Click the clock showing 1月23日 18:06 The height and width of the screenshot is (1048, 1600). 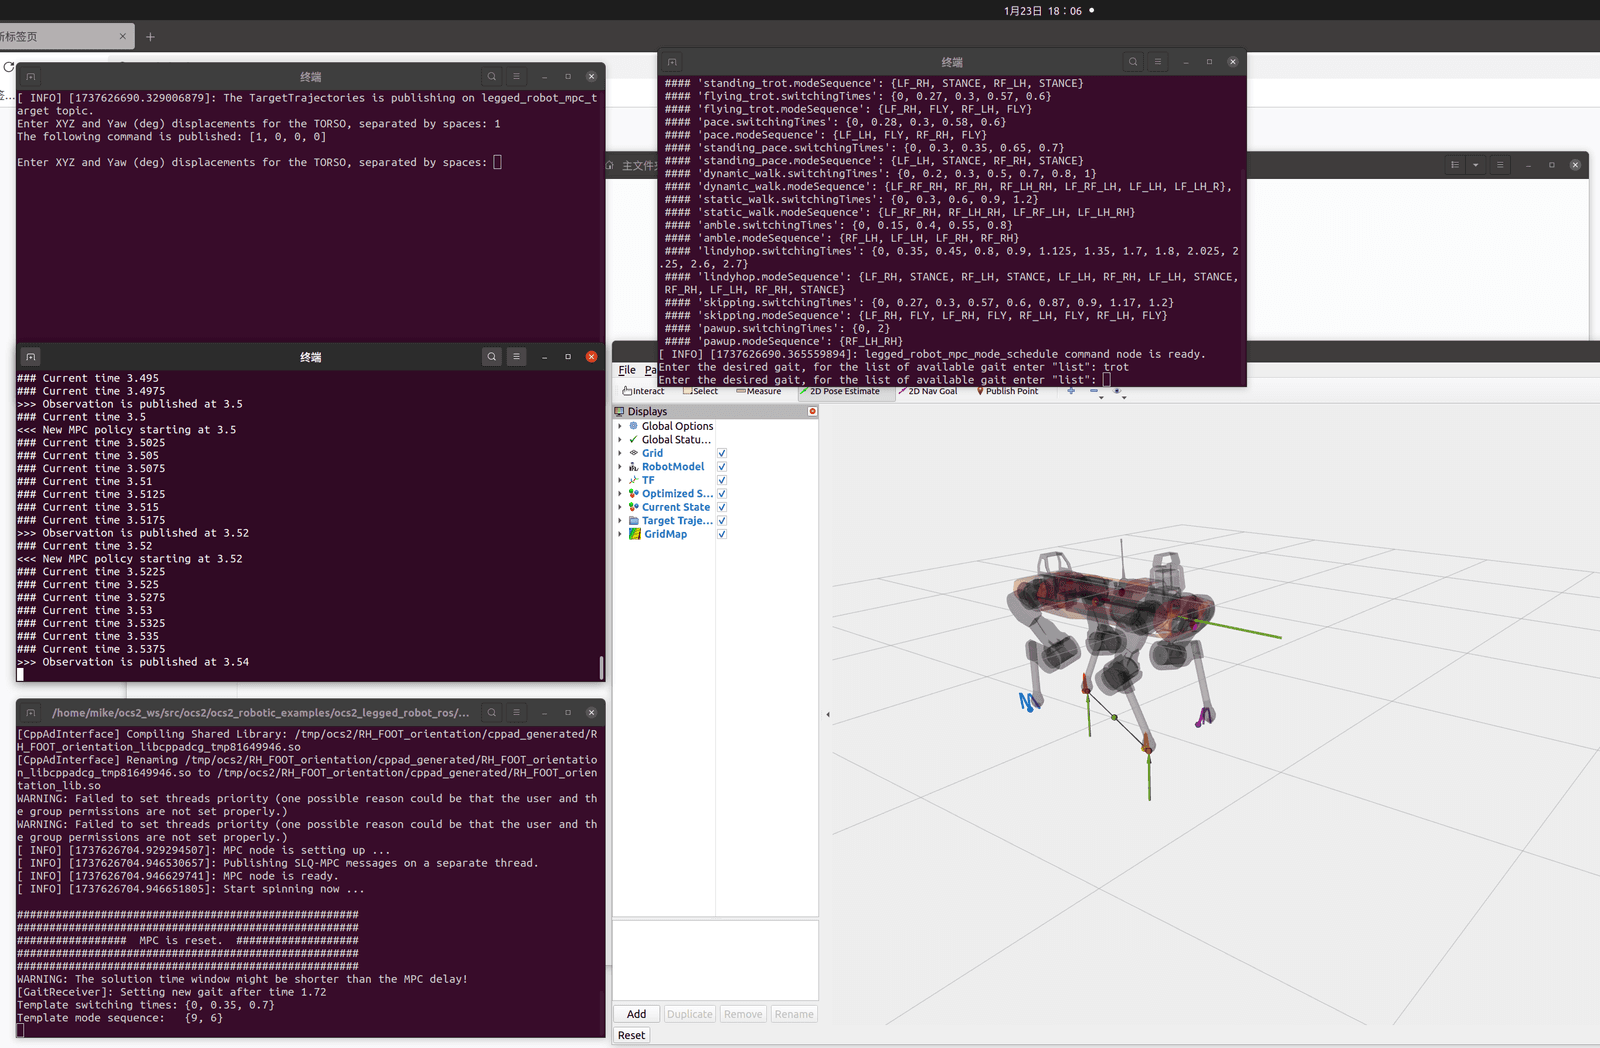1043,11
